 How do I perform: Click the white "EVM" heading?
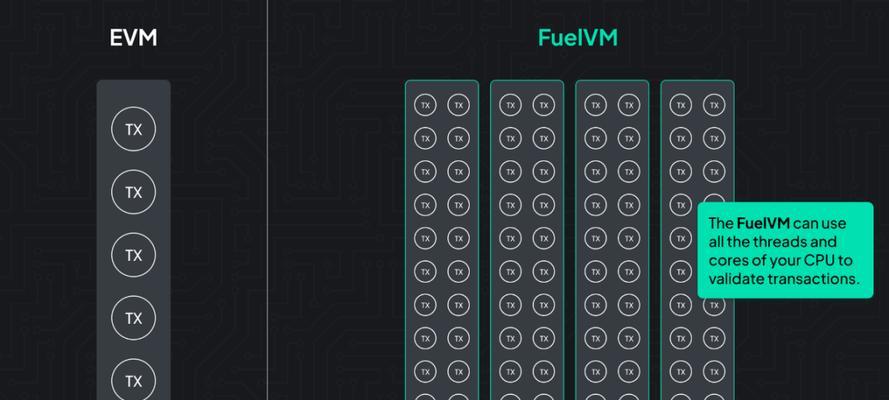click(133, 38)
